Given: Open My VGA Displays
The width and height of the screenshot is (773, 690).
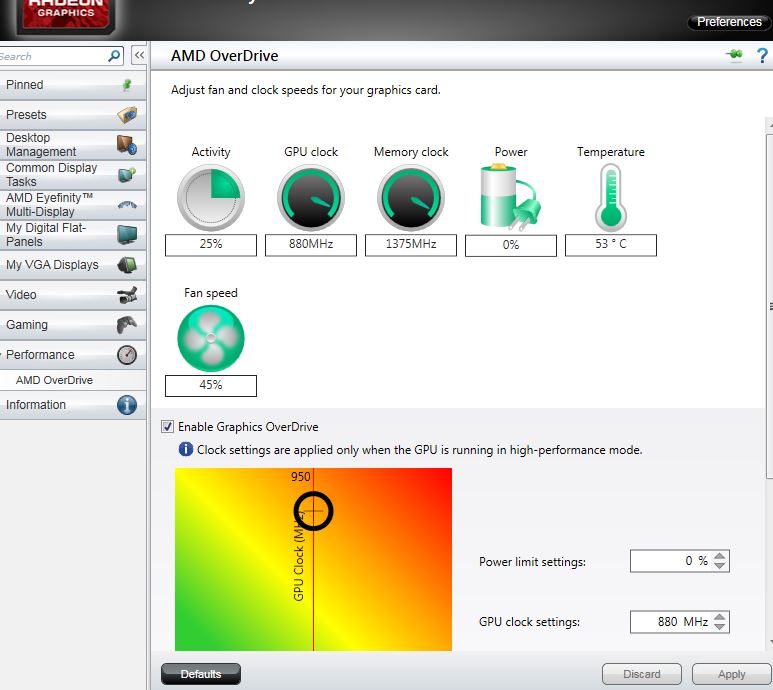Looking at the screenshot, I should 72,265.
